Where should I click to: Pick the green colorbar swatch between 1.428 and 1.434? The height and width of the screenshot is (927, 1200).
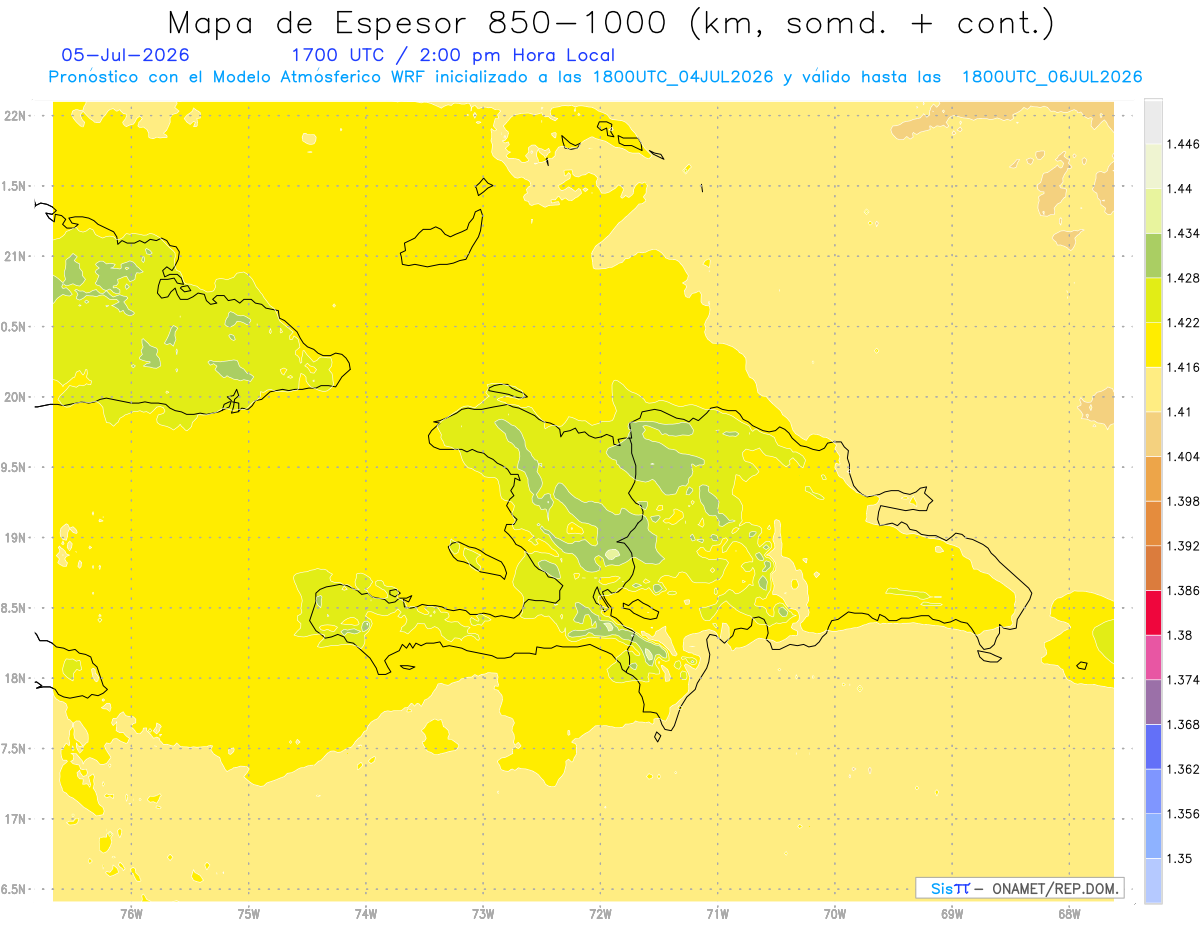point(1153,255)
